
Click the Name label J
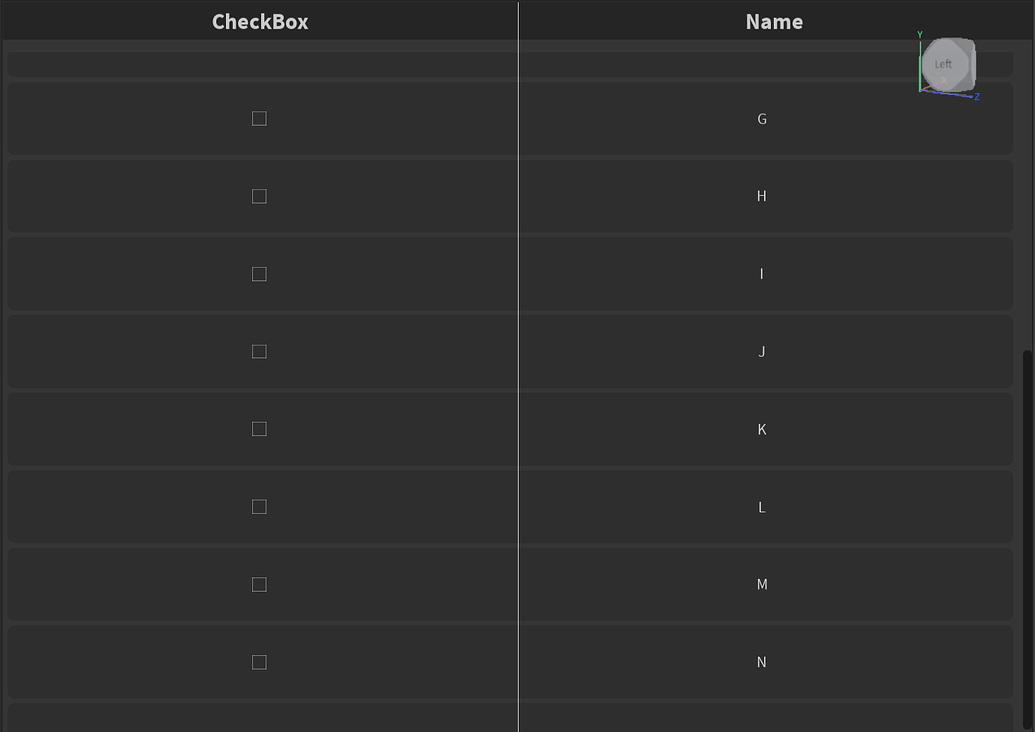[x=762, y=351]
